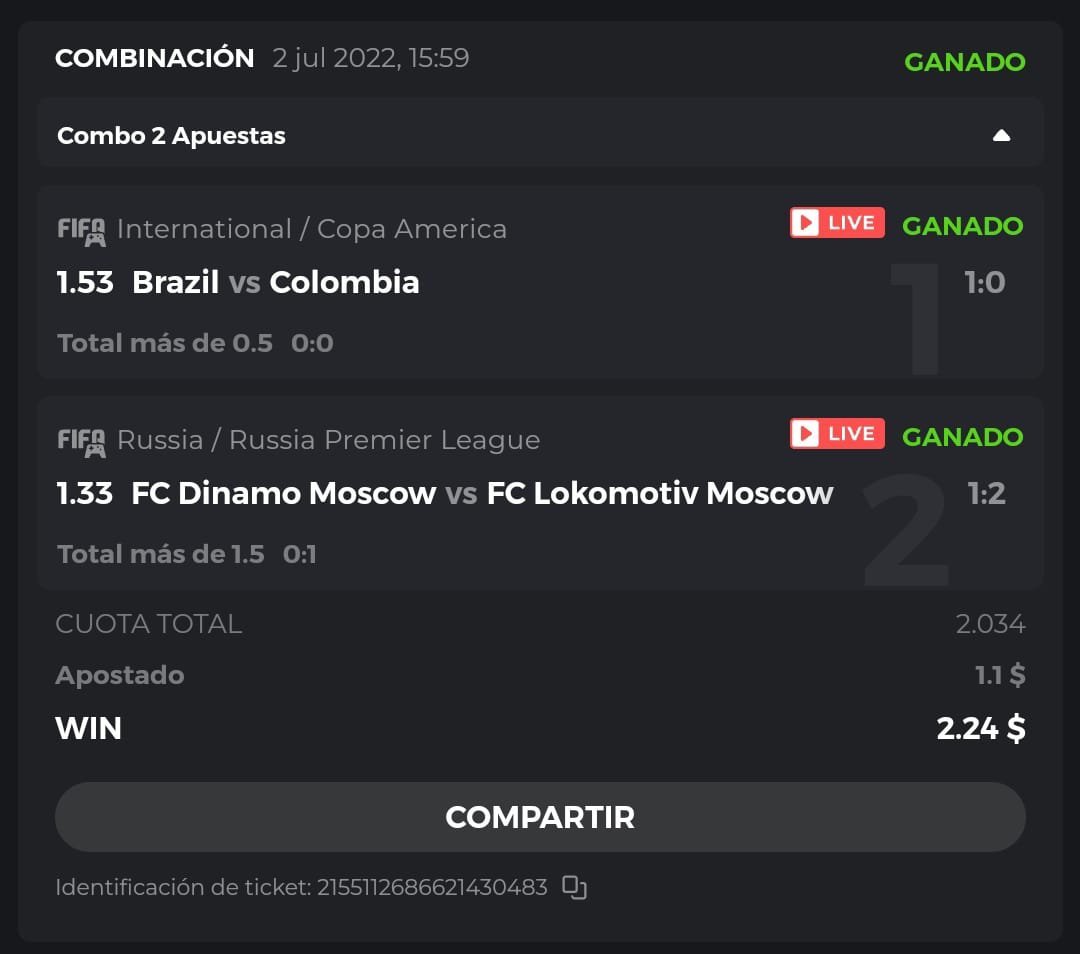Click FIFA gamepad icon beside Russia Premier League
The image size is (1080, 954).
[x=81, y=441]
